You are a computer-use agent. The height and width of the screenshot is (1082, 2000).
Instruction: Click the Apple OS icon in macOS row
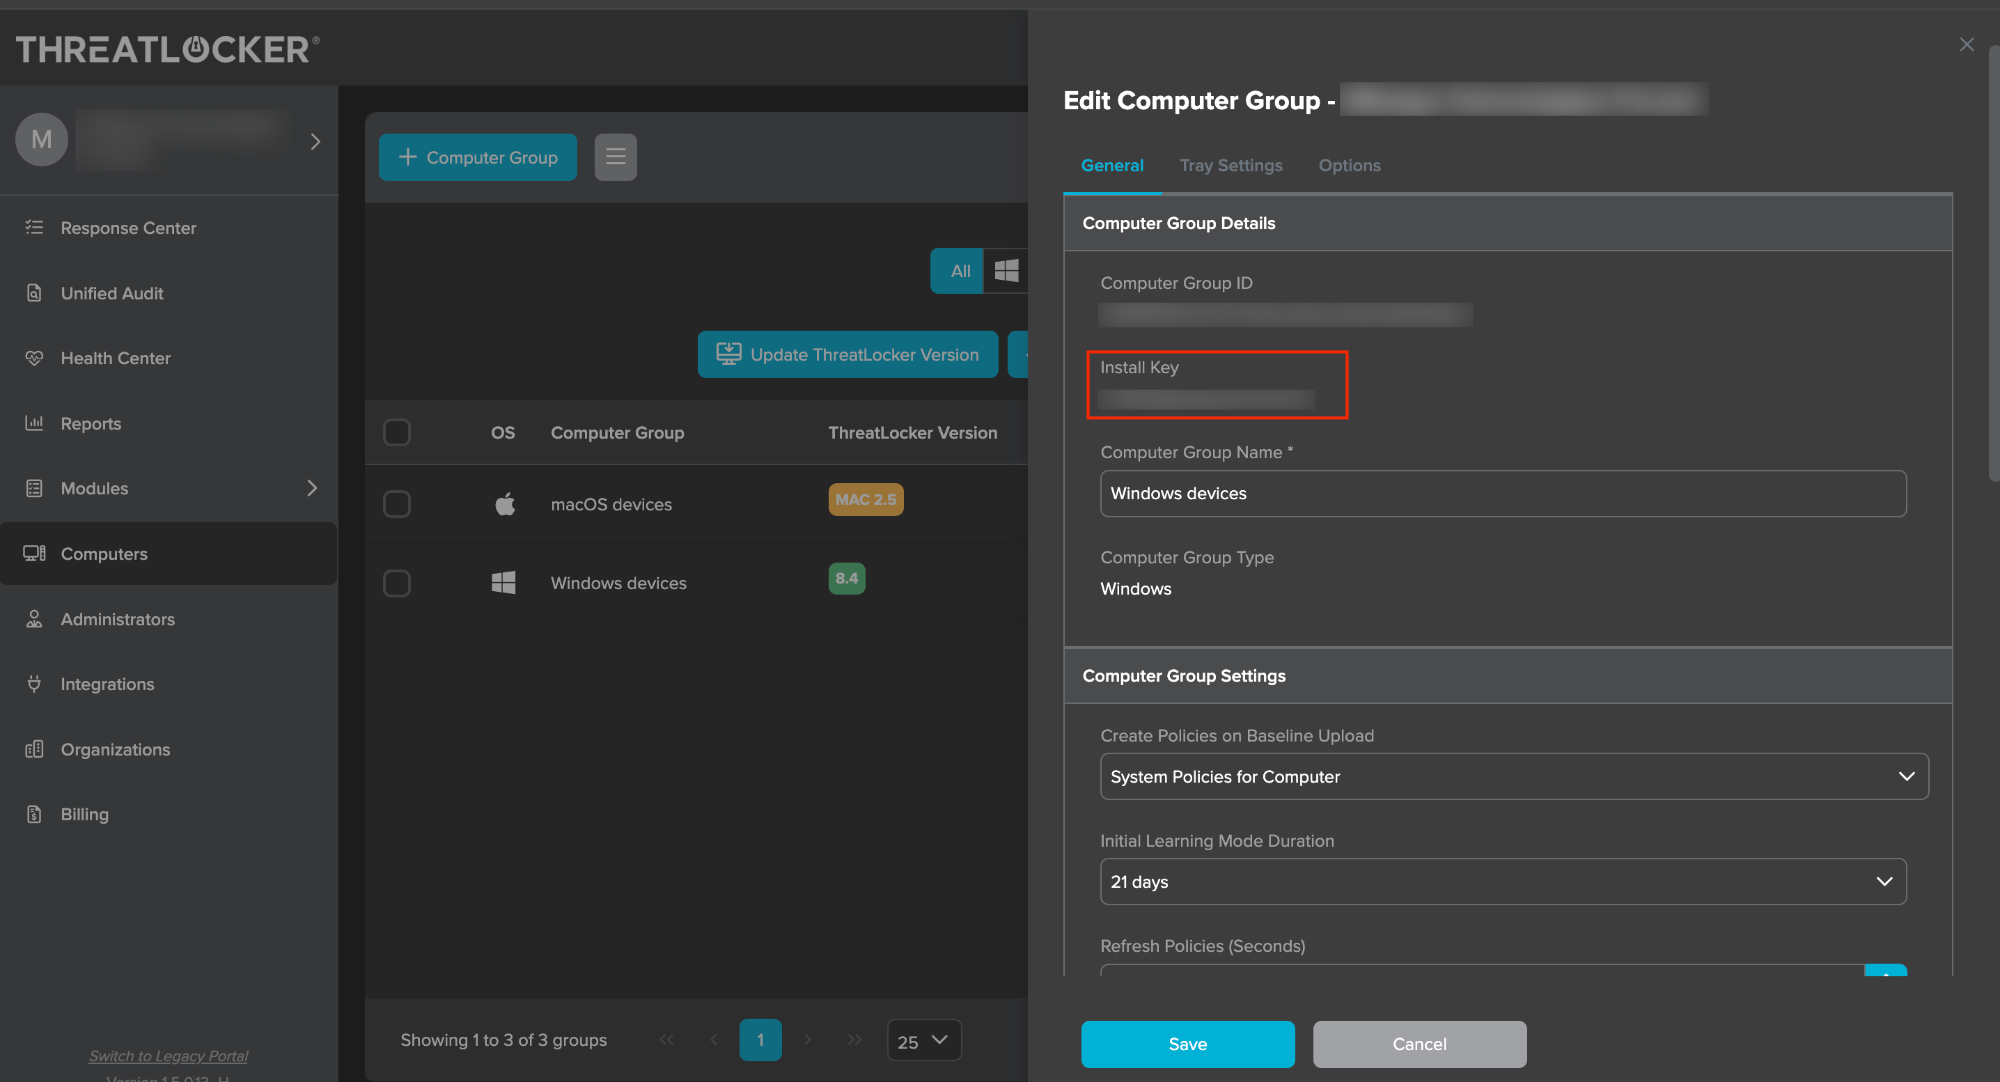coord(505,504)
